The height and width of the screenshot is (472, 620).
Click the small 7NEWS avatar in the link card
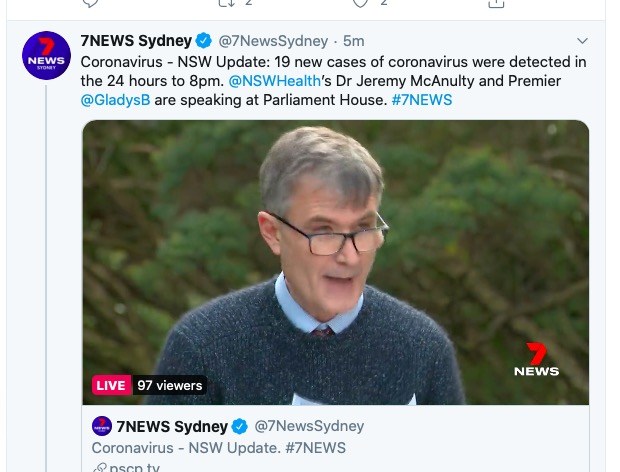pos(102,426)
